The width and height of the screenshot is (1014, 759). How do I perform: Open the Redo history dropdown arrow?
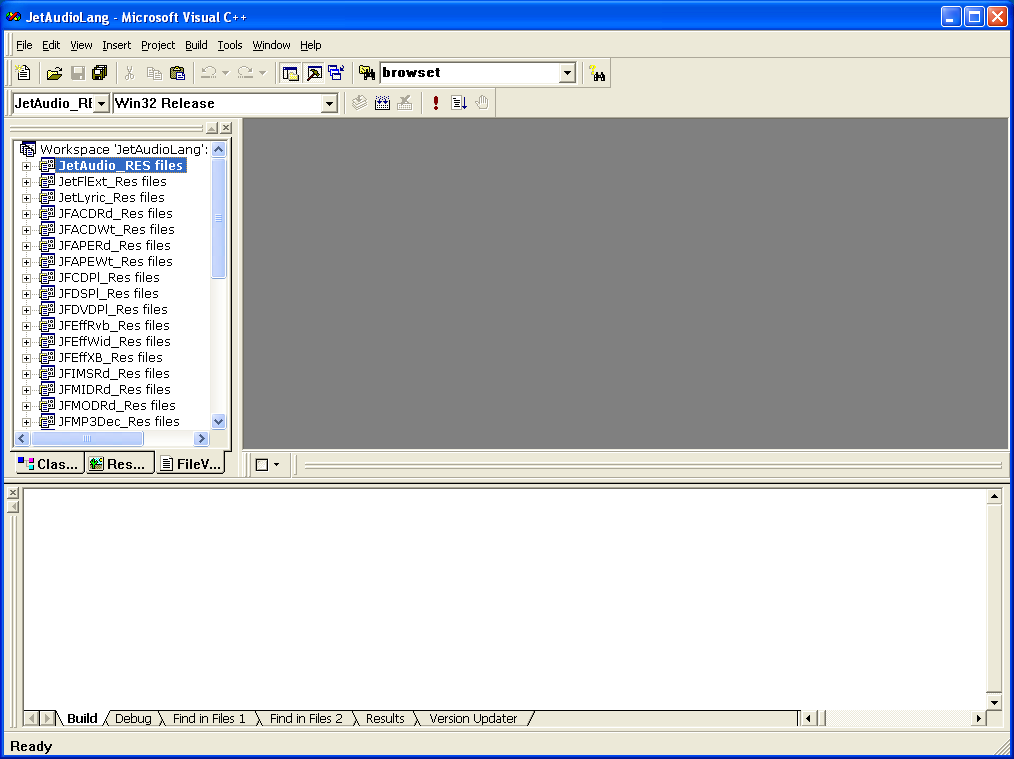[x=263, y=73]
